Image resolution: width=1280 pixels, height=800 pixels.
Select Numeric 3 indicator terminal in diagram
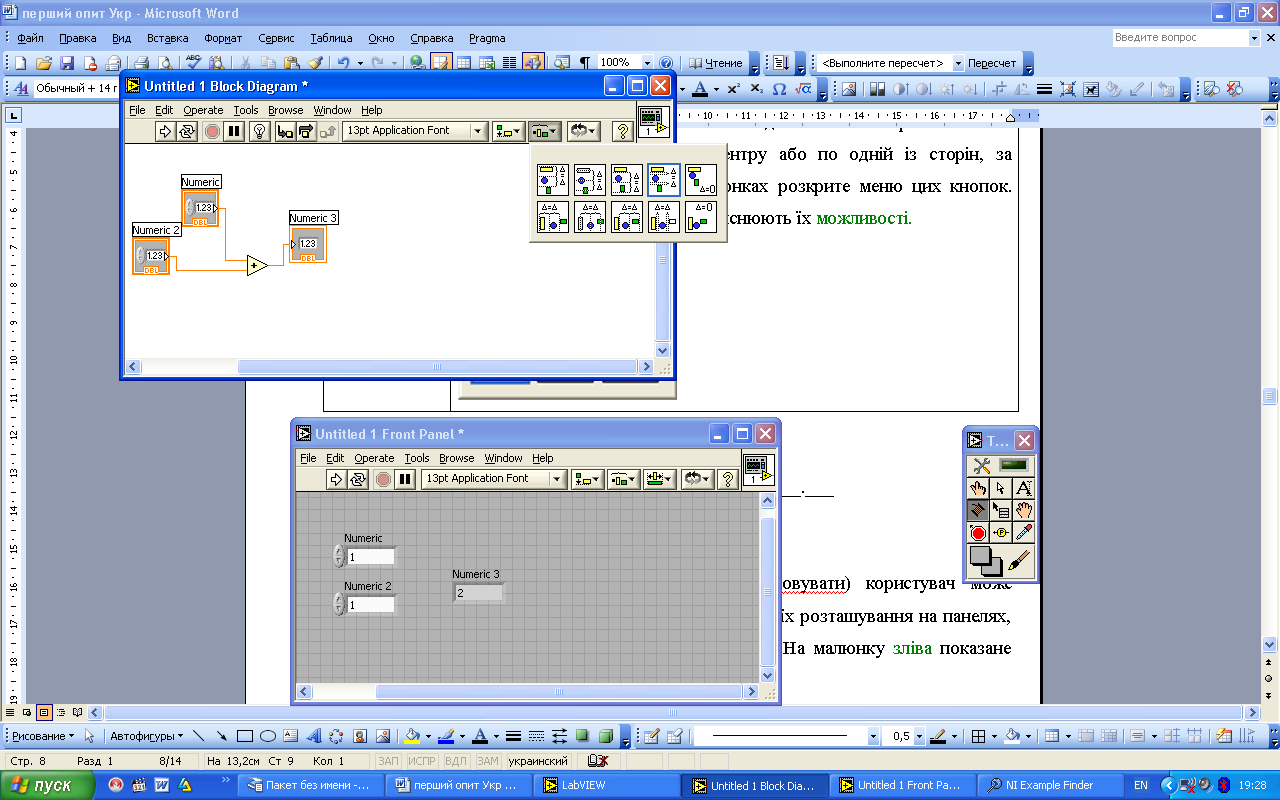pyautogui.click(x=308, y=244)
